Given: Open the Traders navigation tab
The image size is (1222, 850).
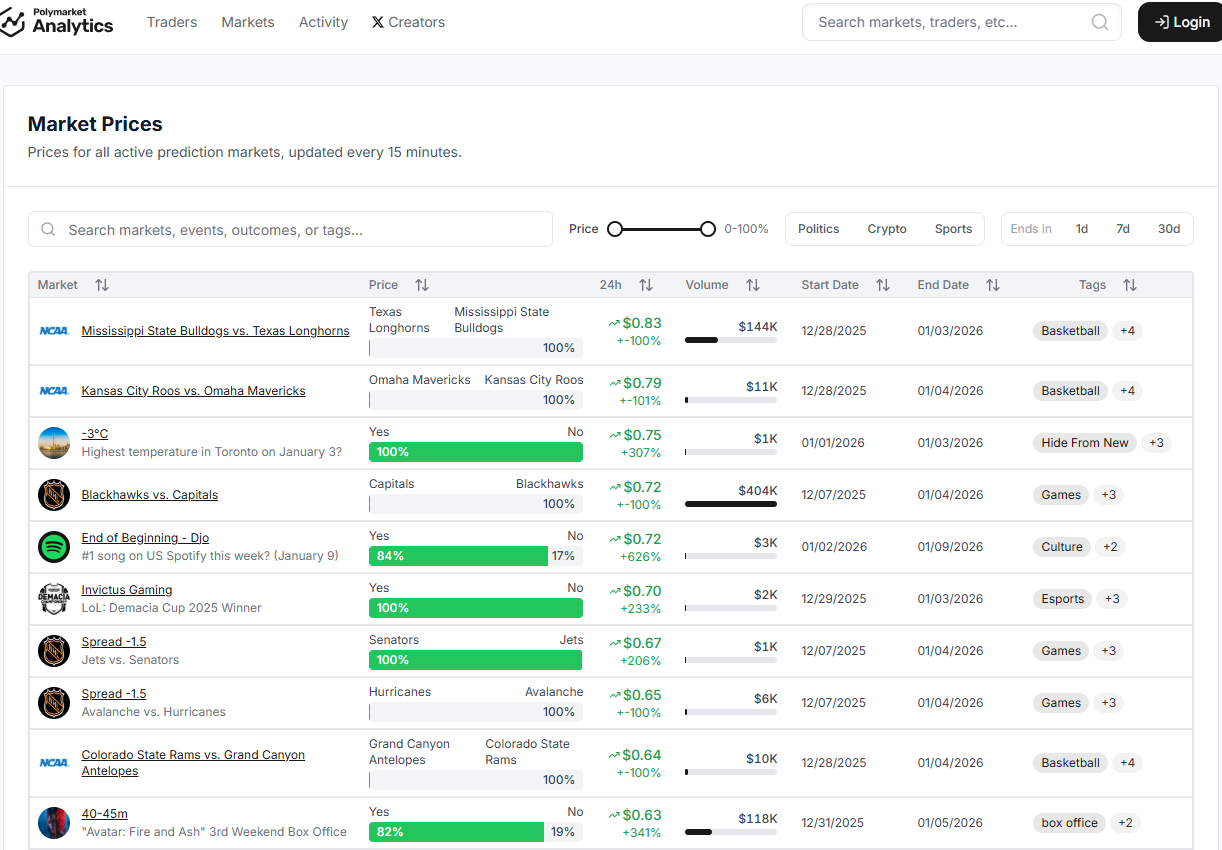Looking at the screenshot, I should click(x=172, y=22).
